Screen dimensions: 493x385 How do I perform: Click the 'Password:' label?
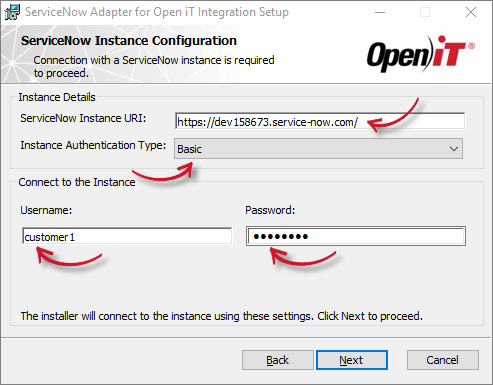[270, 210]
